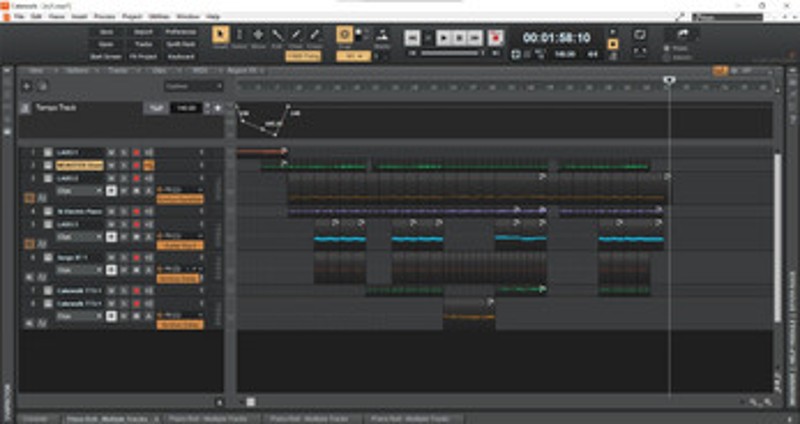Click the icon beside the add track button

coord(43,86)
